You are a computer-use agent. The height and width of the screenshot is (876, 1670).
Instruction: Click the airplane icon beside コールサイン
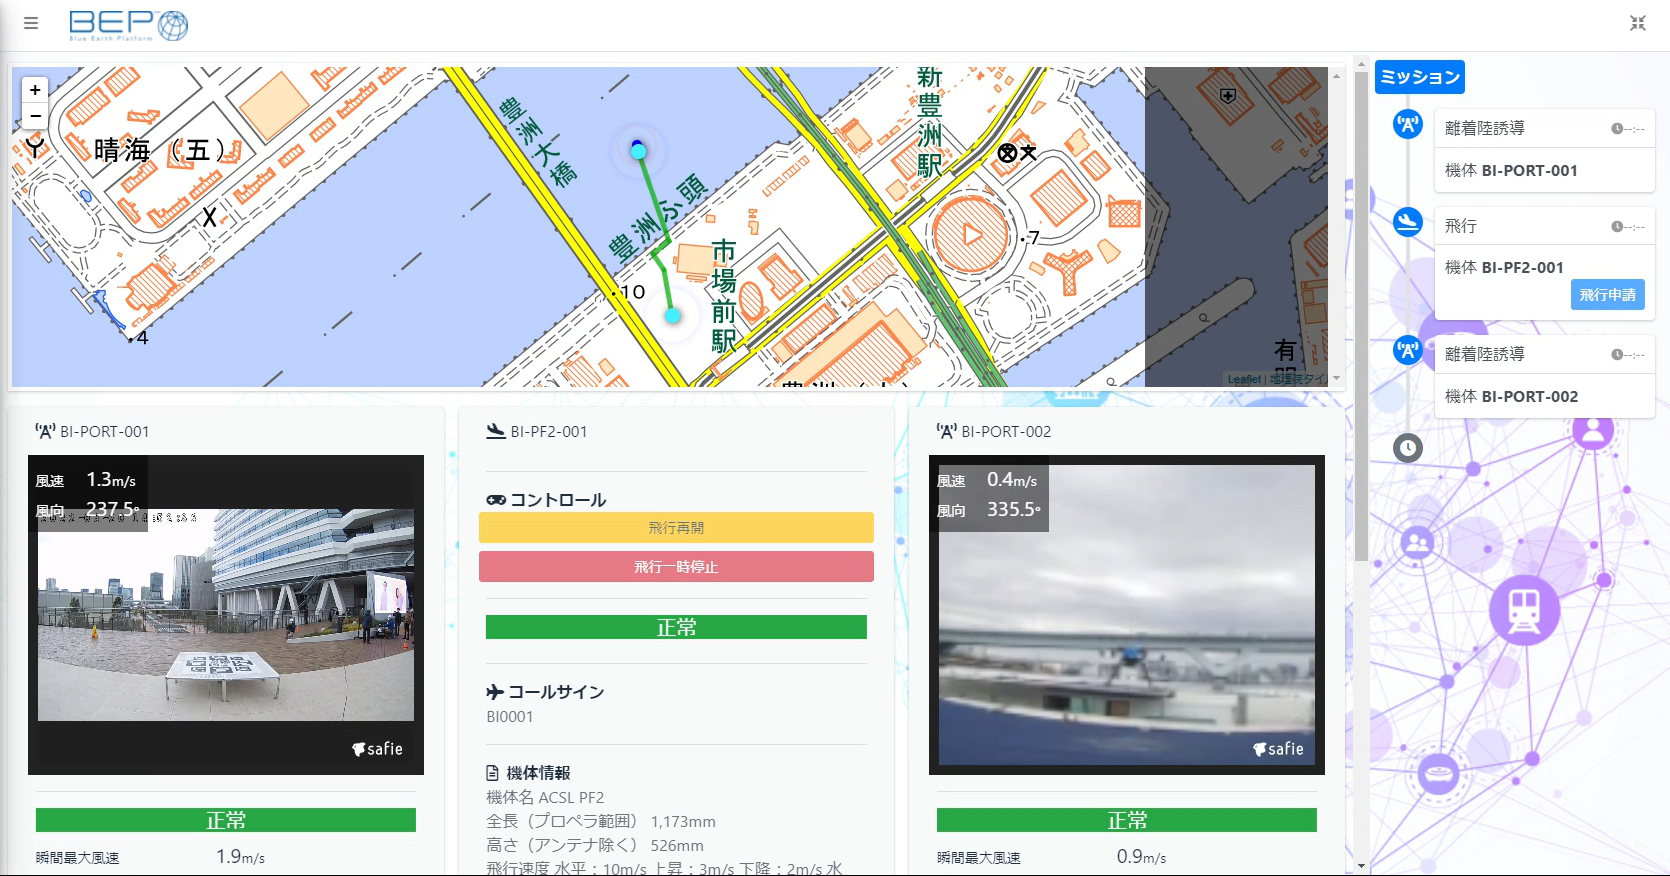pos(495,692)
